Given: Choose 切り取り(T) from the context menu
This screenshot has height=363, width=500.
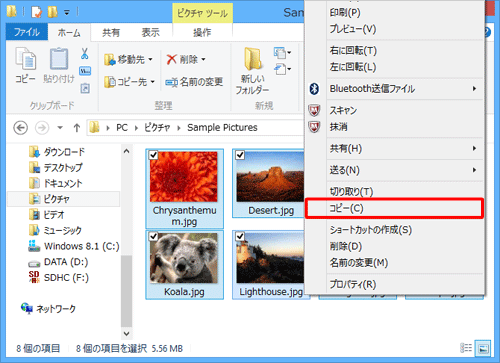Looking at the screenshot, I should pyautogui.click(x=394, y=192).
